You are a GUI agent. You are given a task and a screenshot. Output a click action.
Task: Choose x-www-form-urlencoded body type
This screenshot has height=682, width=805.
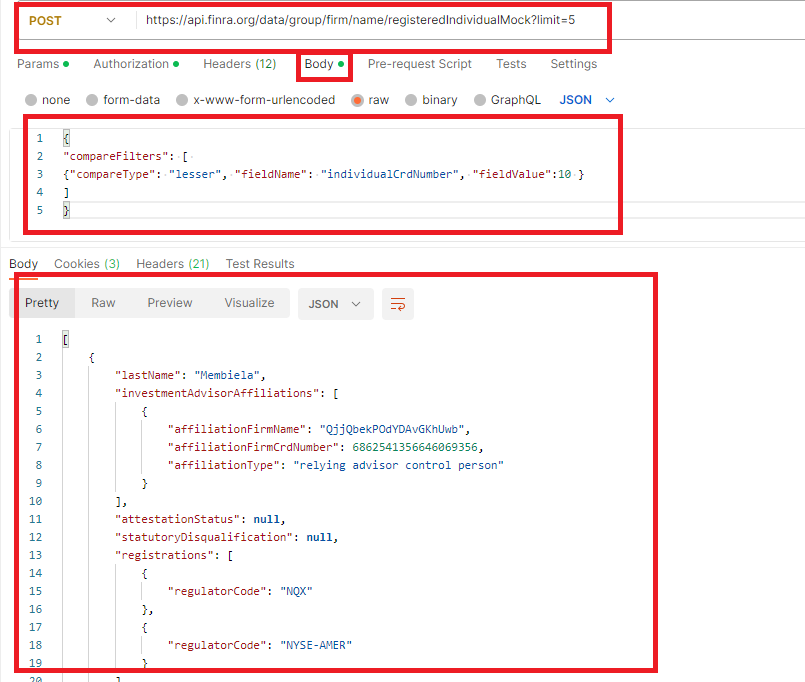tap(182, 100)
